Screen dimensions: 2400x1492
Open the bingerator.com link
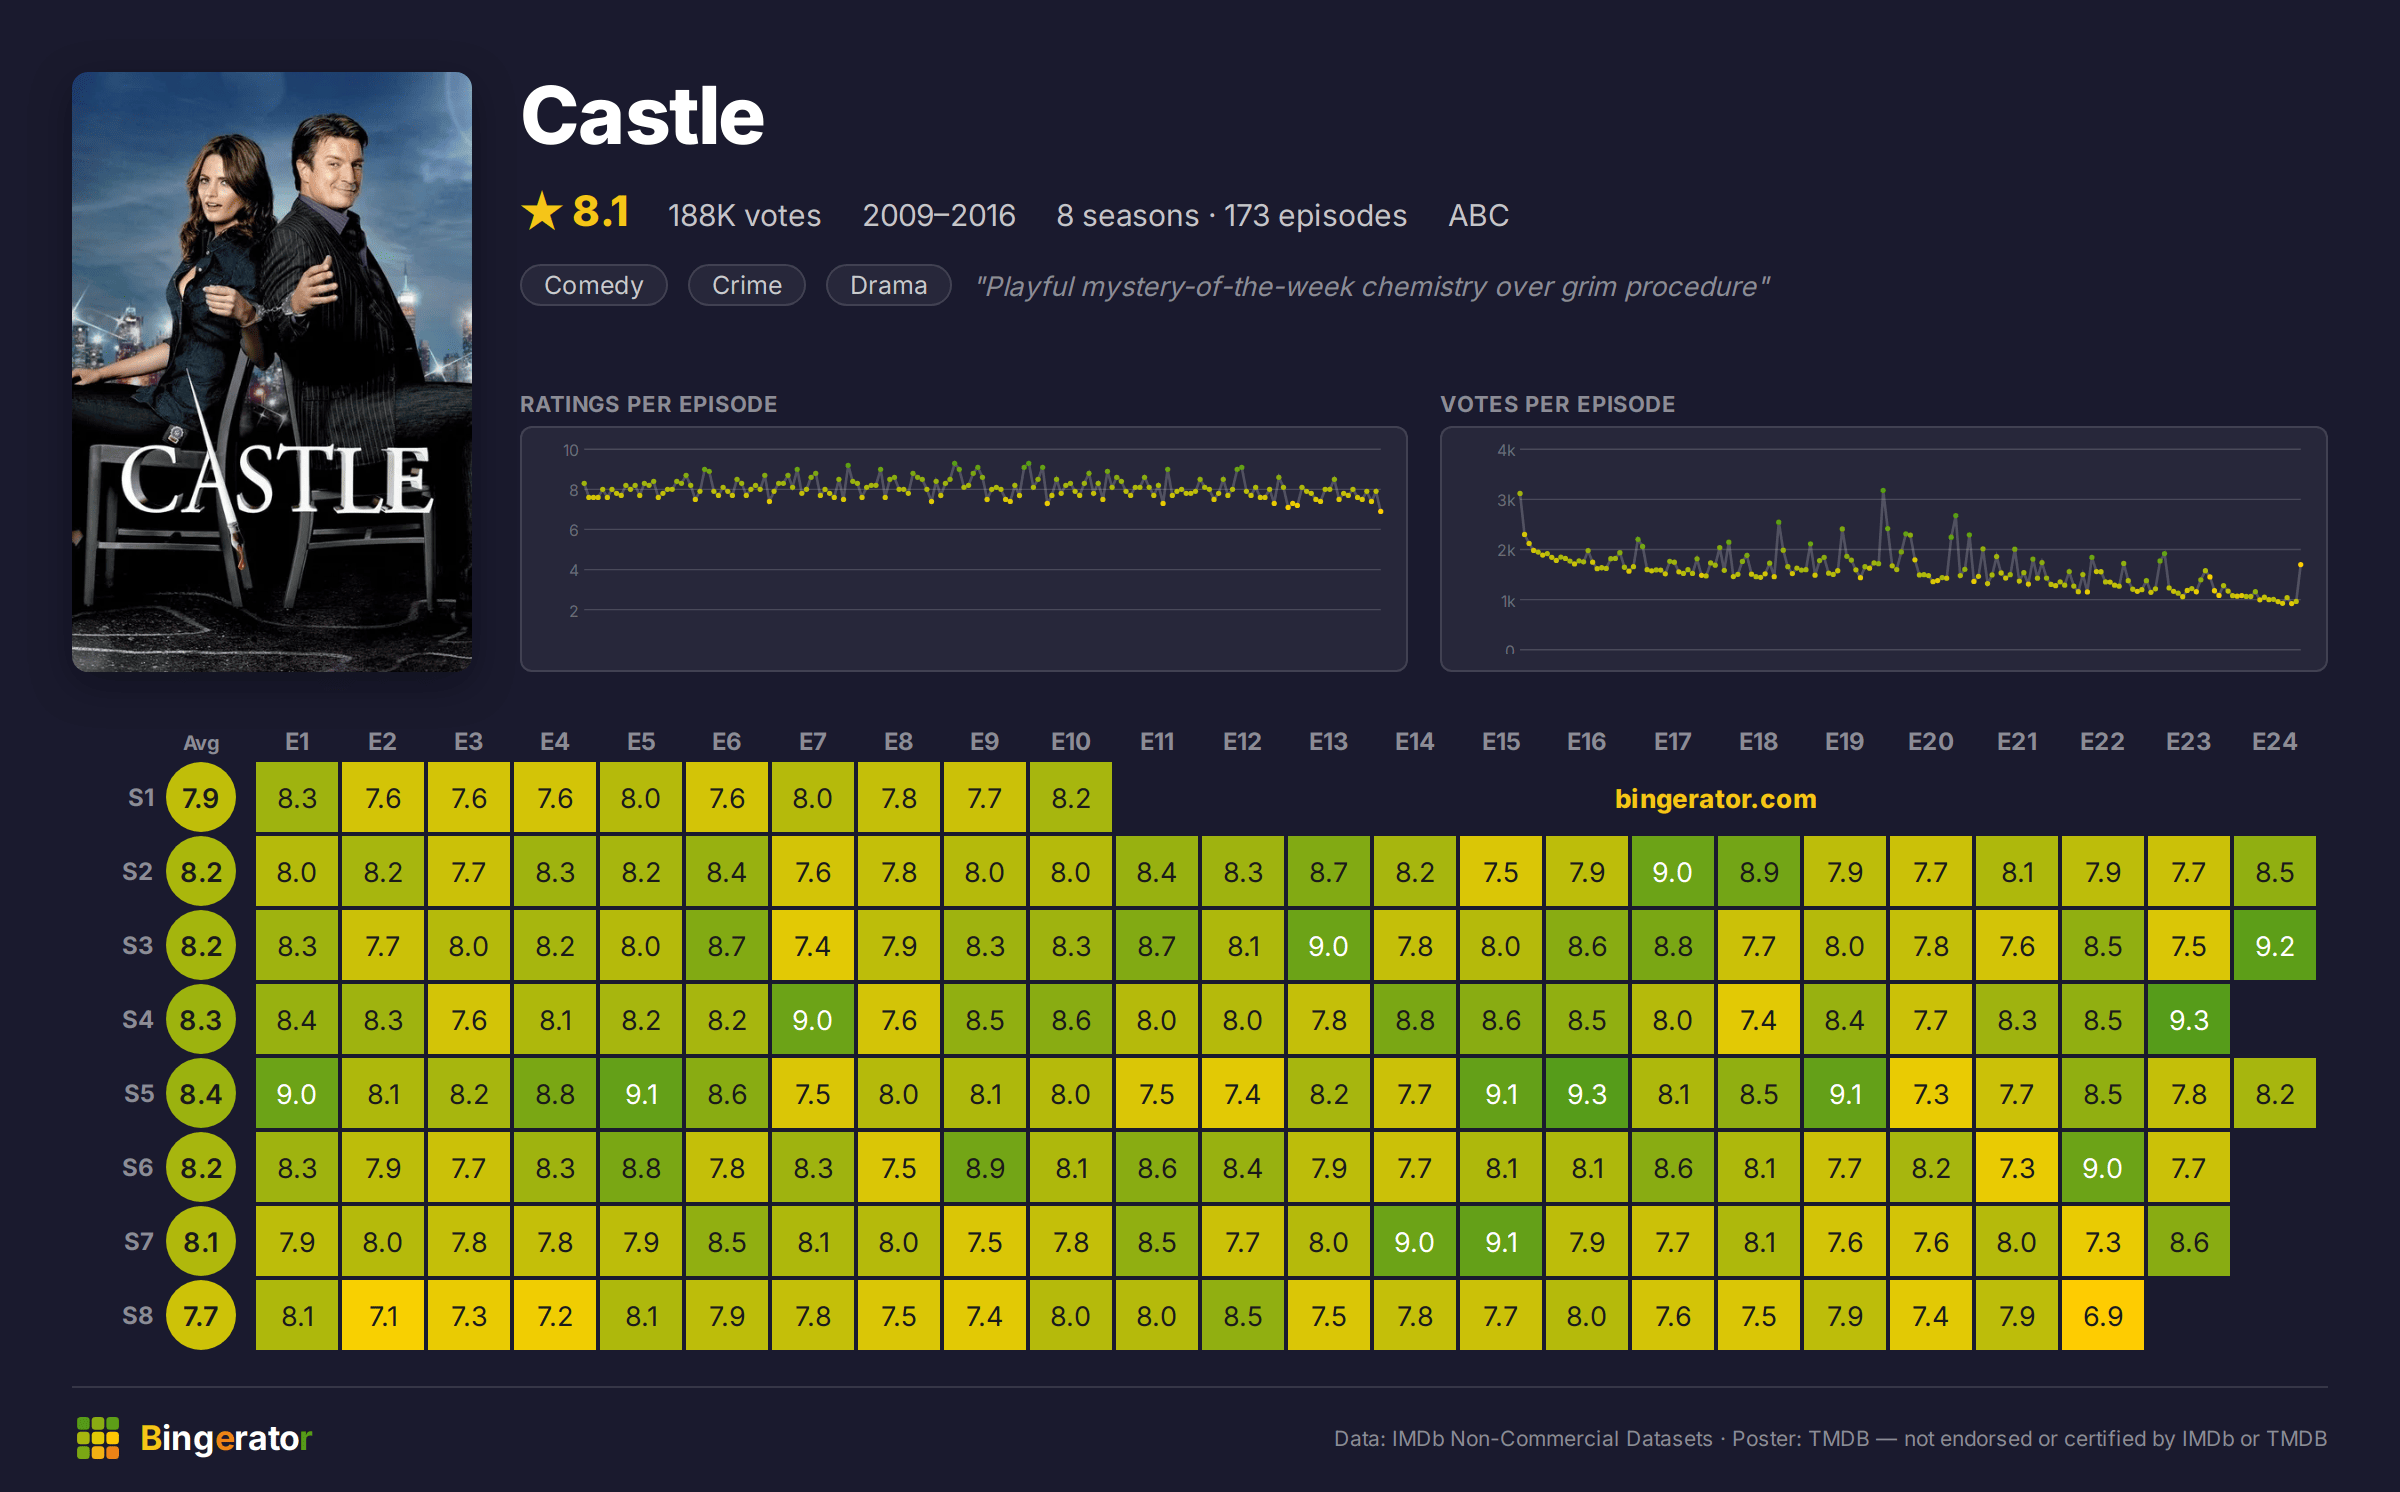(1715, 799)
